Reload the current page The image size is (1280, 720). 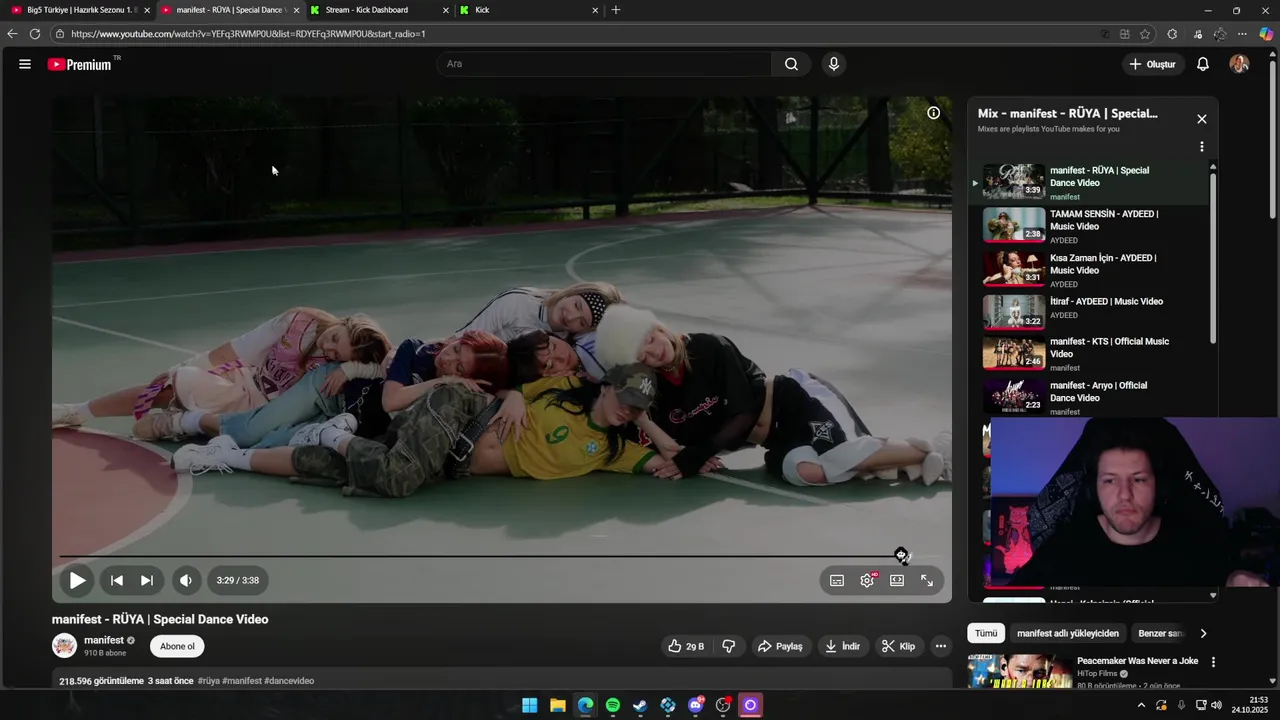pyautogui.click(x=35, y=34)
